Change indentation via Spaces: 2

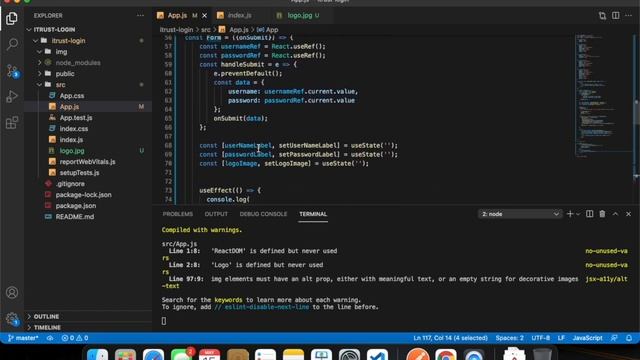pos(509,338)
